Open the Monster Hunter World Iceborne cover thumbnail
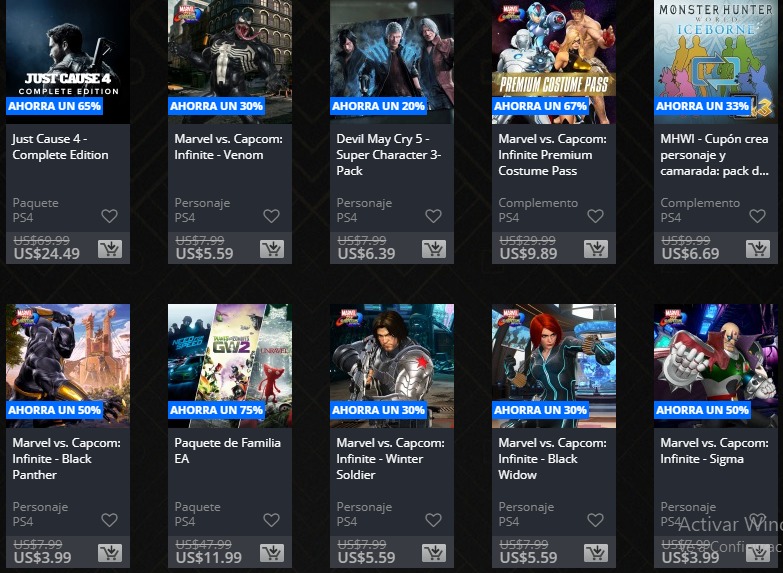Screen dimensions: 783x573 pos(716,62)
